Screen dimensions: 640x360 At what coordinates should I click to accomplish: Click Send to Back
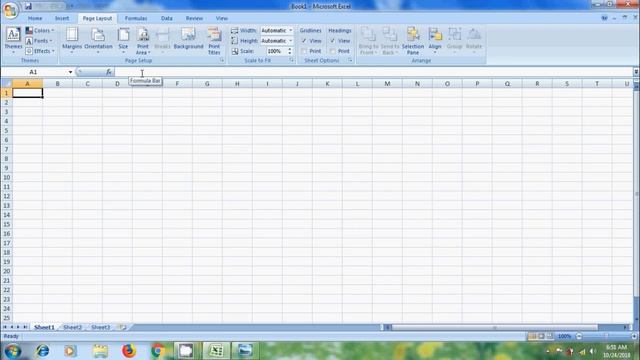390,41
